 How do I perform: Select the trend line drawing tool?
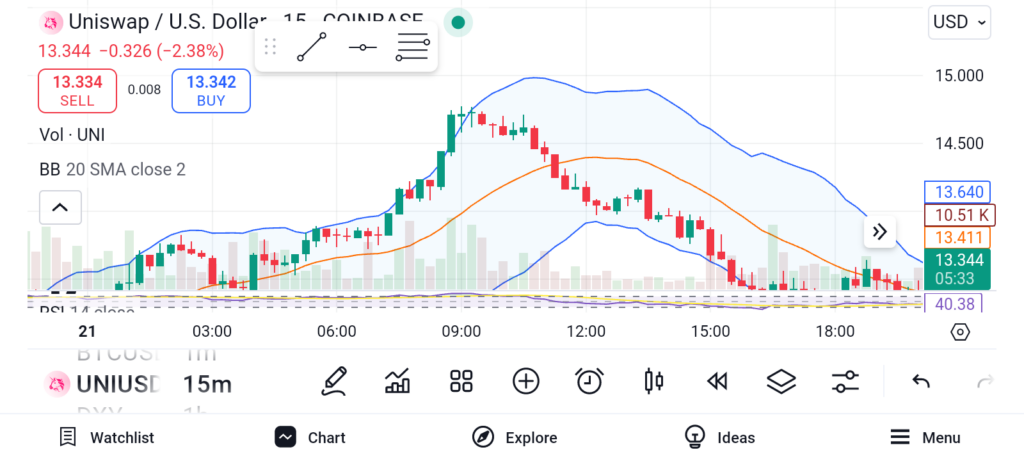pos(312,47)
